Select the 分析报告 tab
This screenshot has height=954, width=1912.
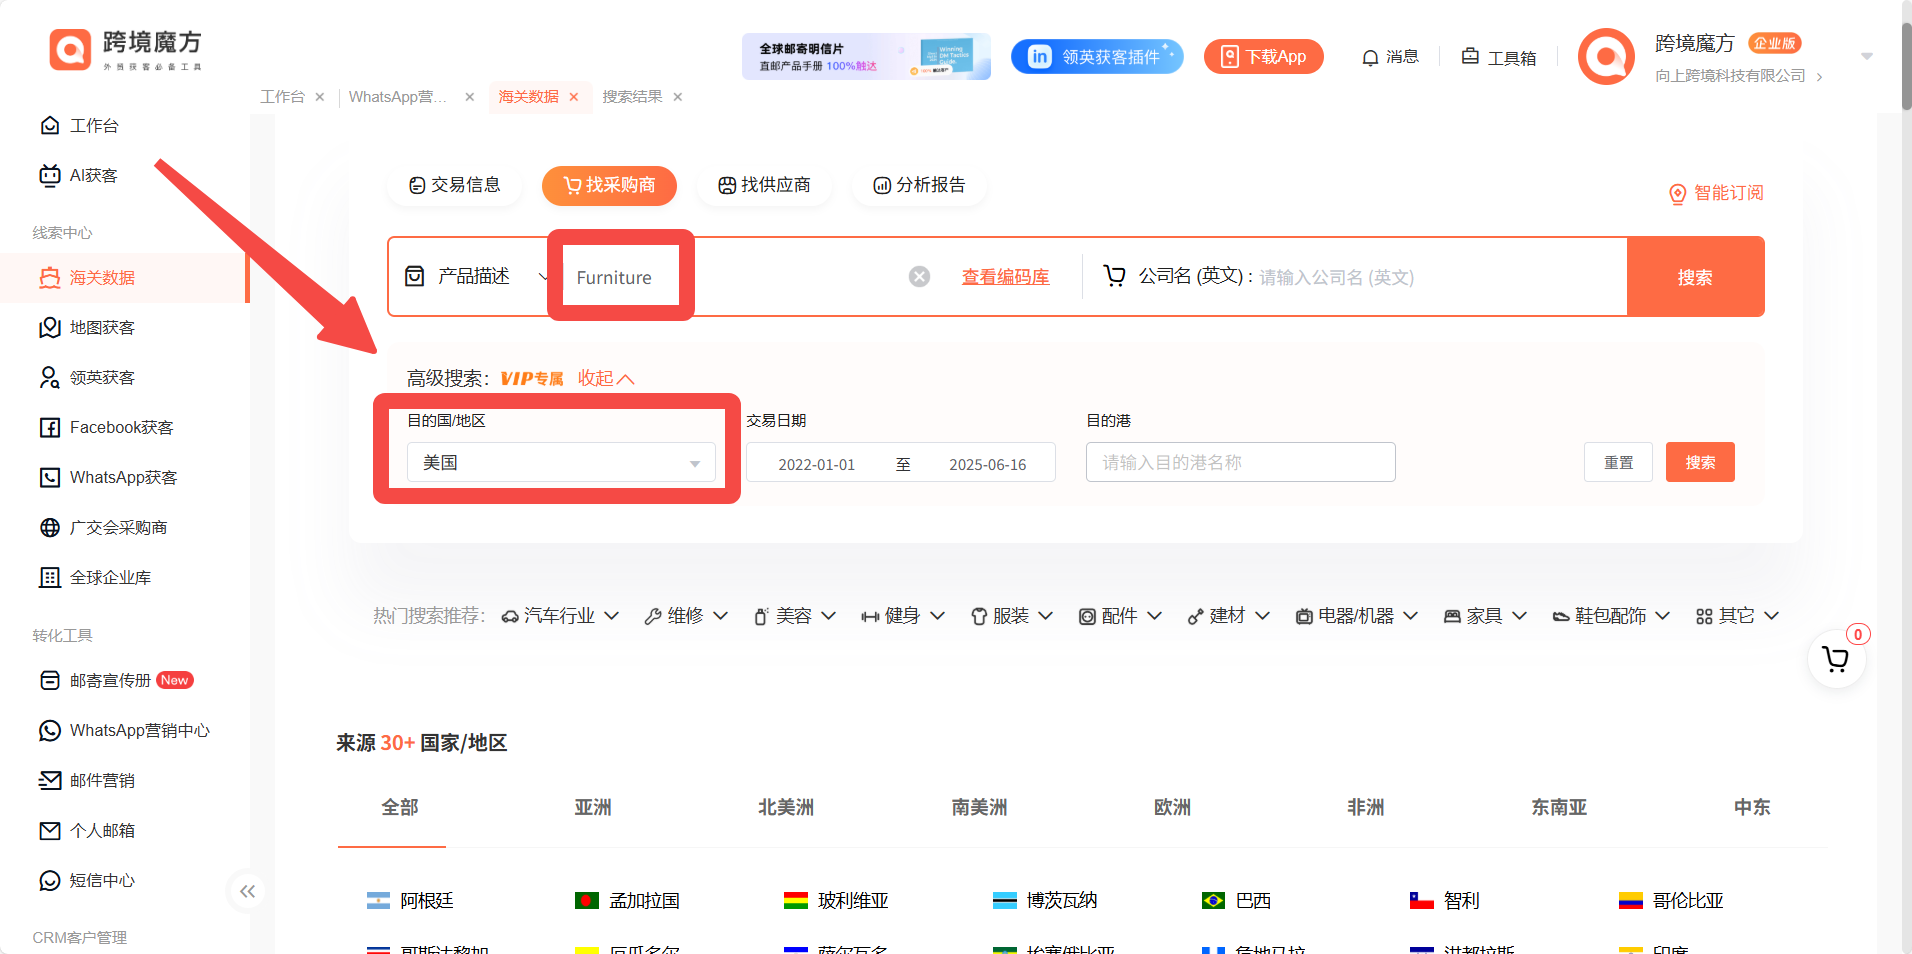tap(920, 185)
